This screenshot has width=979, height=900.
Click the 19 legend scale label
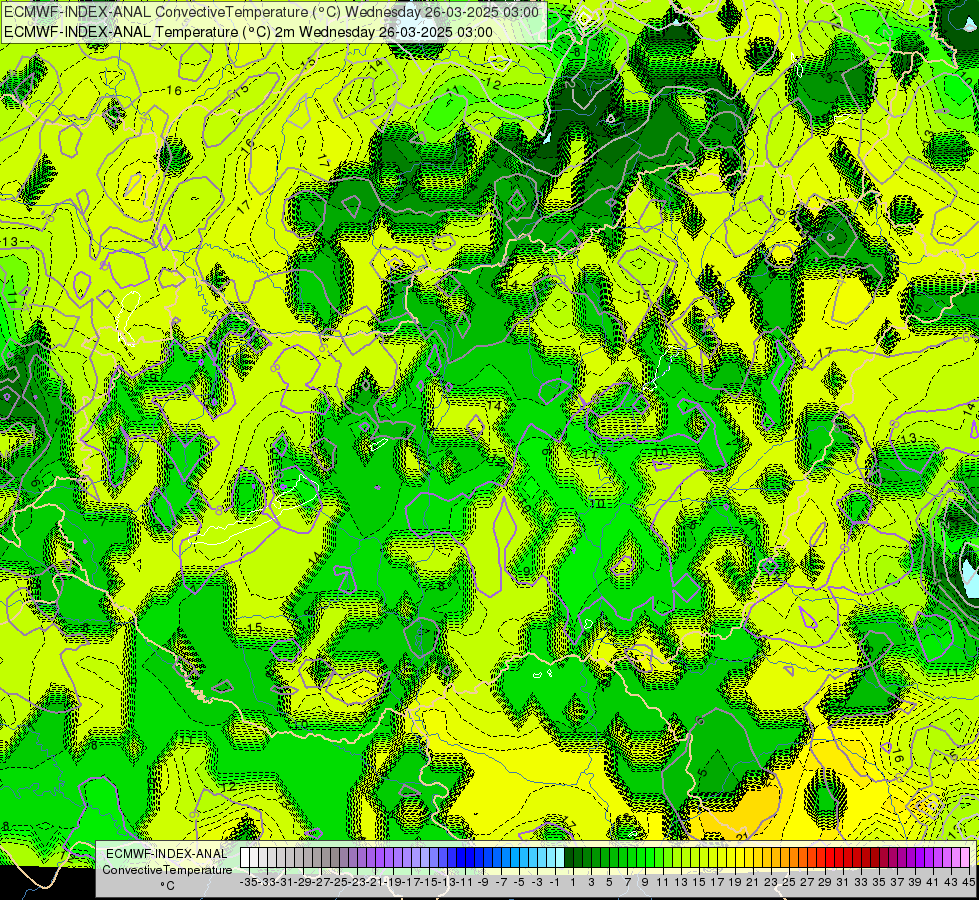735,882
